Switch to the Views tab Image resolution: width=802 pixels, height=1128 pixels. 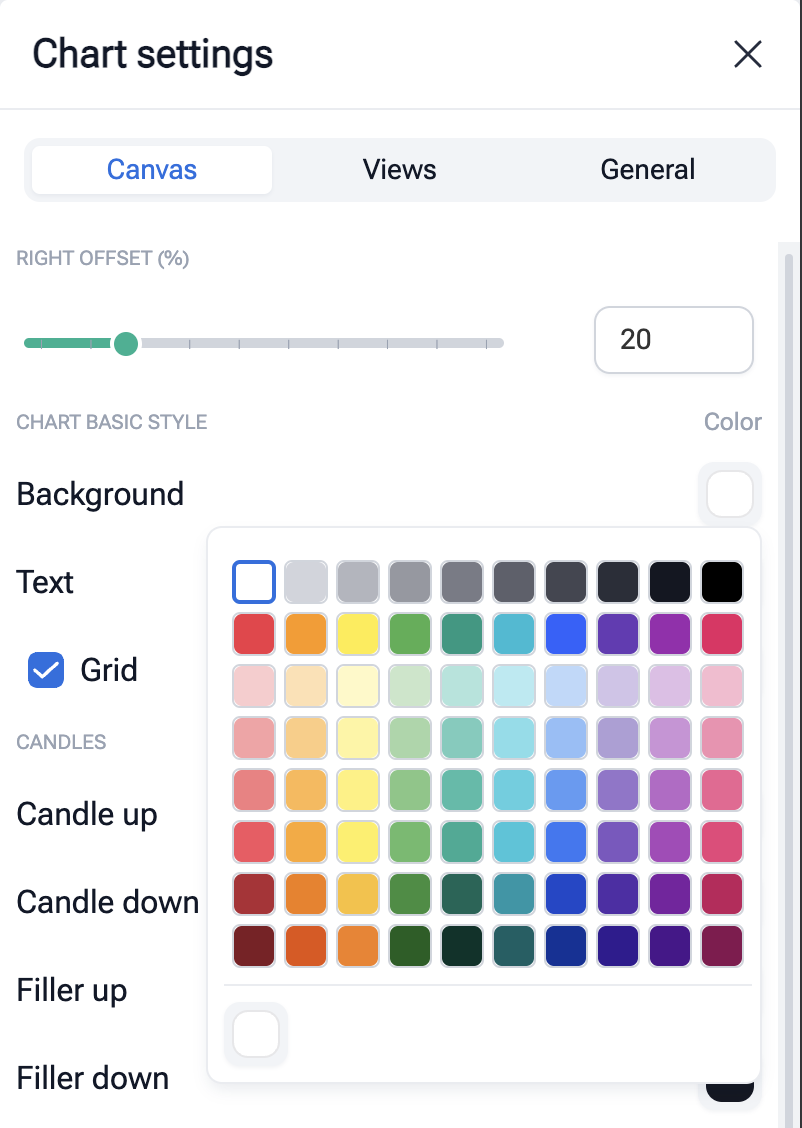399,170
